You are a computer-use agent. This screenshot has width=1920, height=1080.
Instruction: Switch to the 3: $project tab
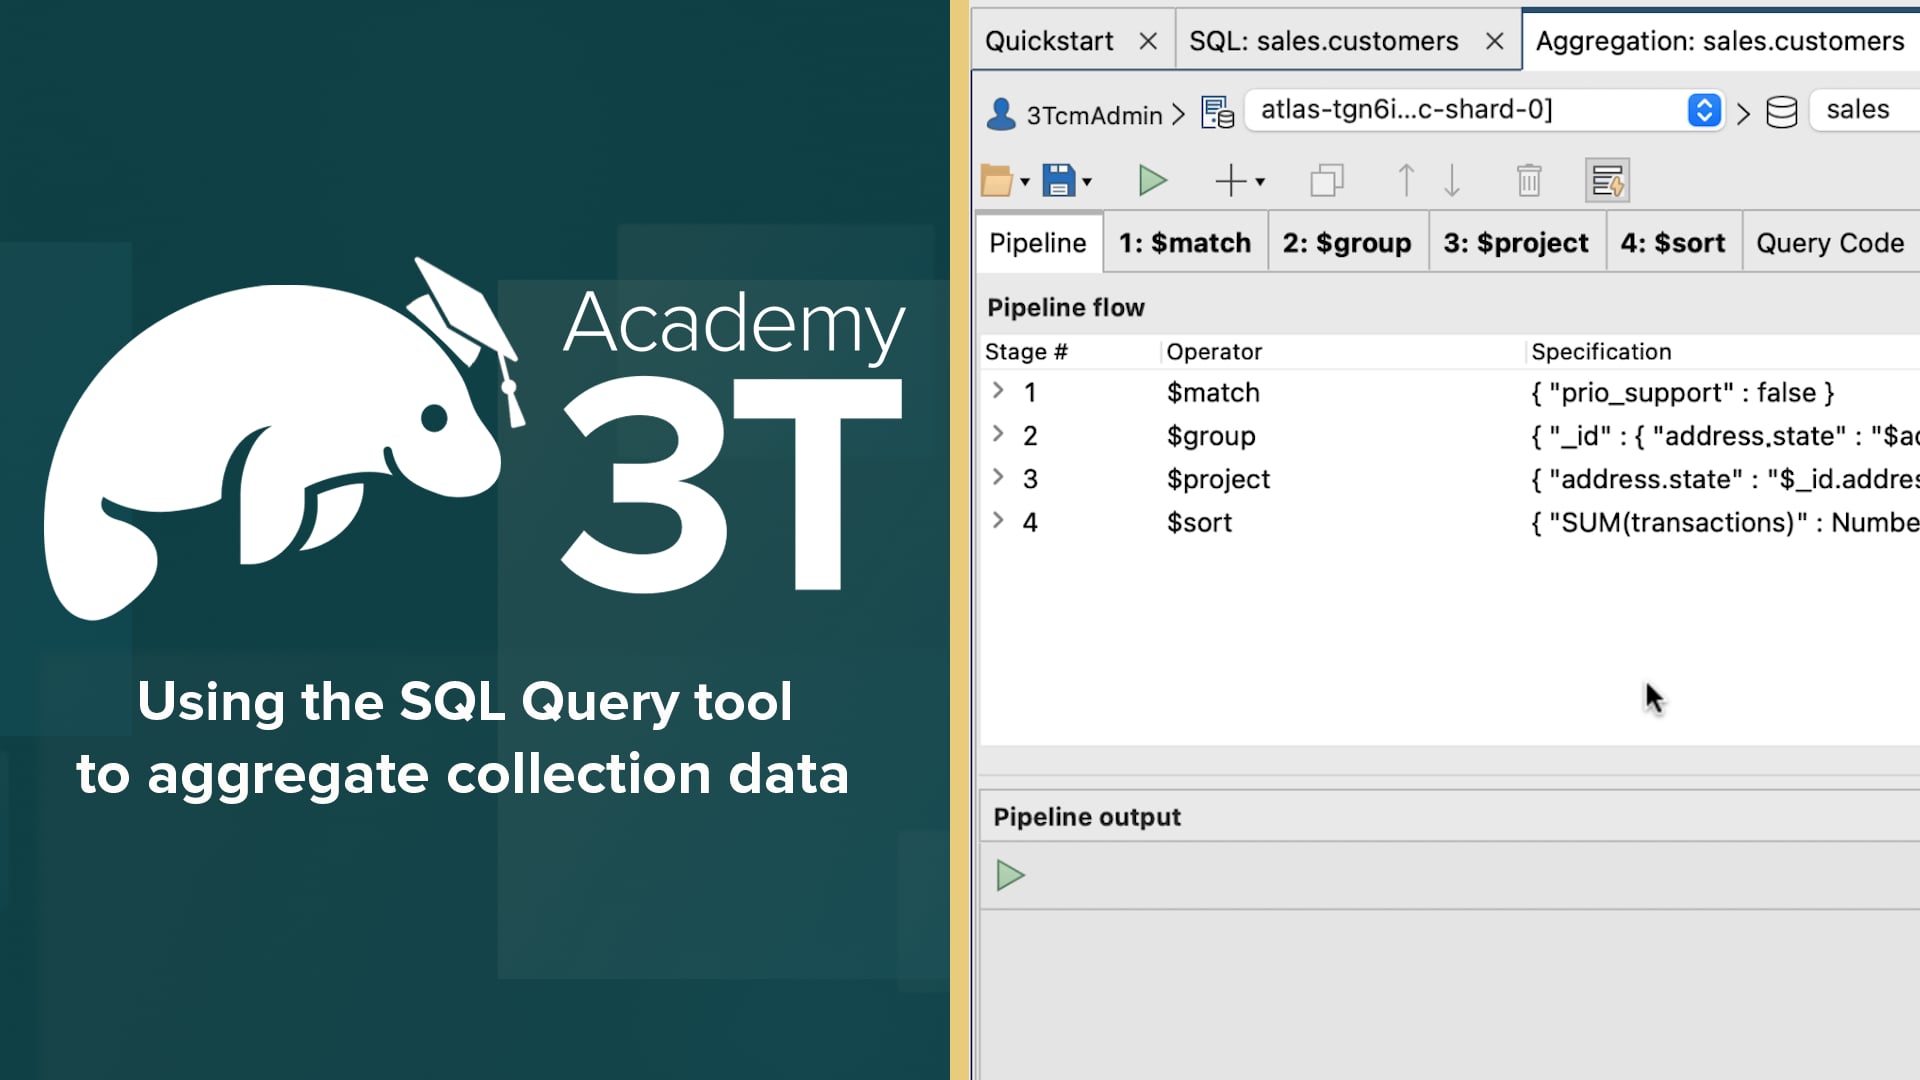[x=1516, y=243]
